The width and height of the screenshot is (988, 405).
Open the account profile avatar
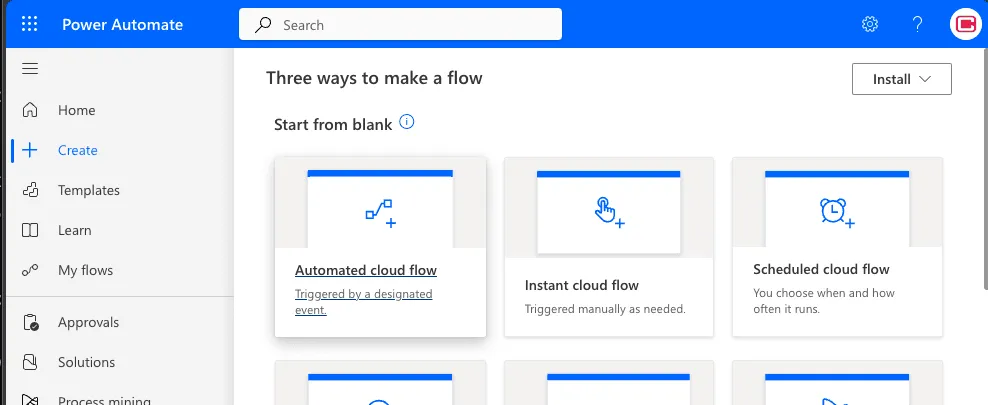point(966,25)
